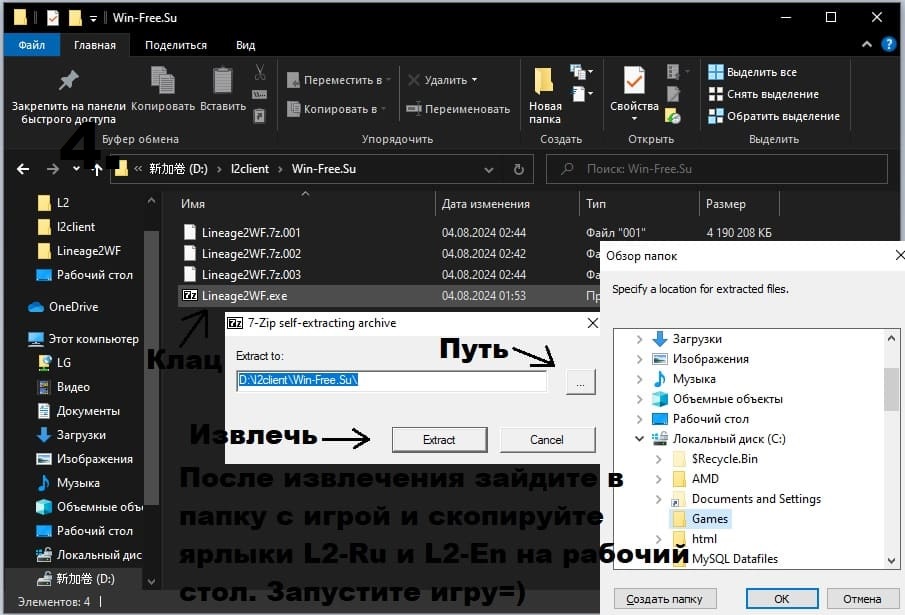Viewport: 905px width, 615px height.
Task: Click the Обзор папок tree scrollbar thumb
Action: click(891, 389)
